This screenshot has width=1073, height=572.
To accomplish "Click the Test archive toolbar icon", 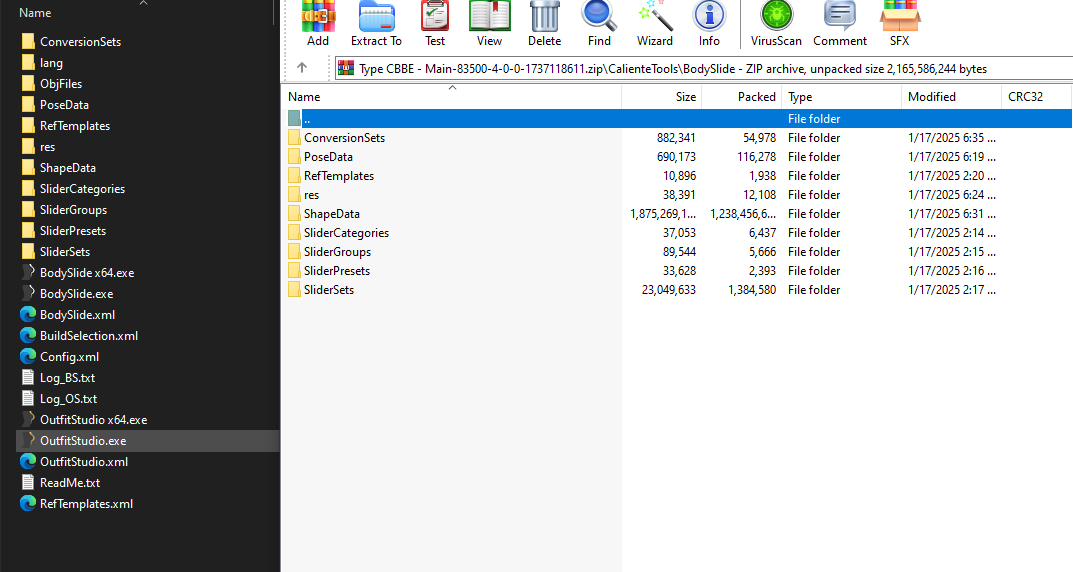I will 435,16.
